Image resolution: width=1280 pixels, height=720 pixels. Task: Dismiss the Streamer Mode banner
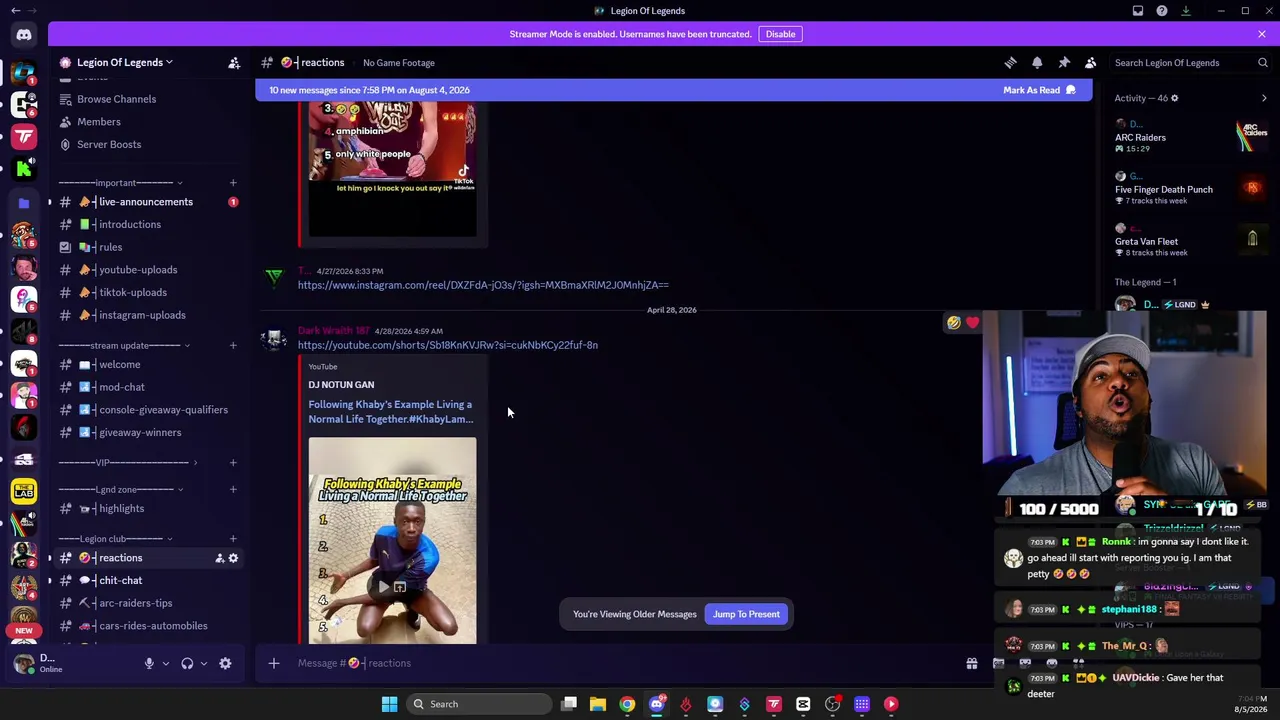pyautogui.click(x=1262, y=34)
